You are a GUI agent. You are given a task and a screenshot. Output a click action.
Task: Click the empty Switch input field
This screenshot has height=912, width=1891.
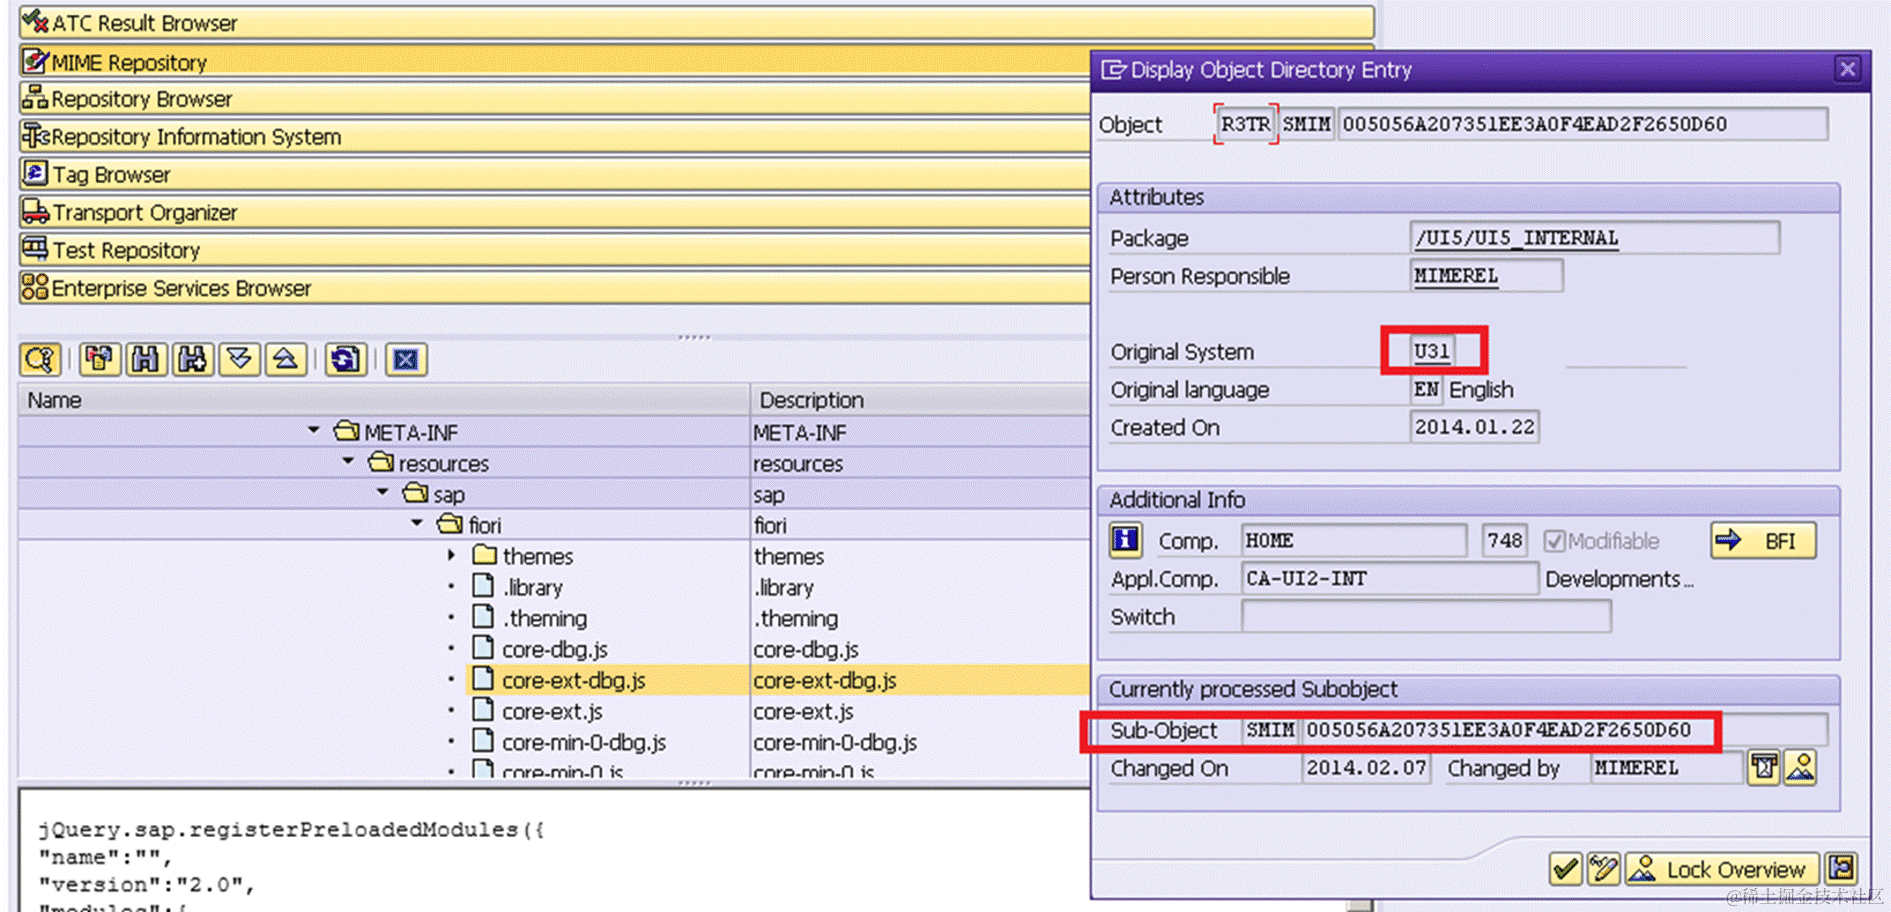click(x=1426, y=617)
